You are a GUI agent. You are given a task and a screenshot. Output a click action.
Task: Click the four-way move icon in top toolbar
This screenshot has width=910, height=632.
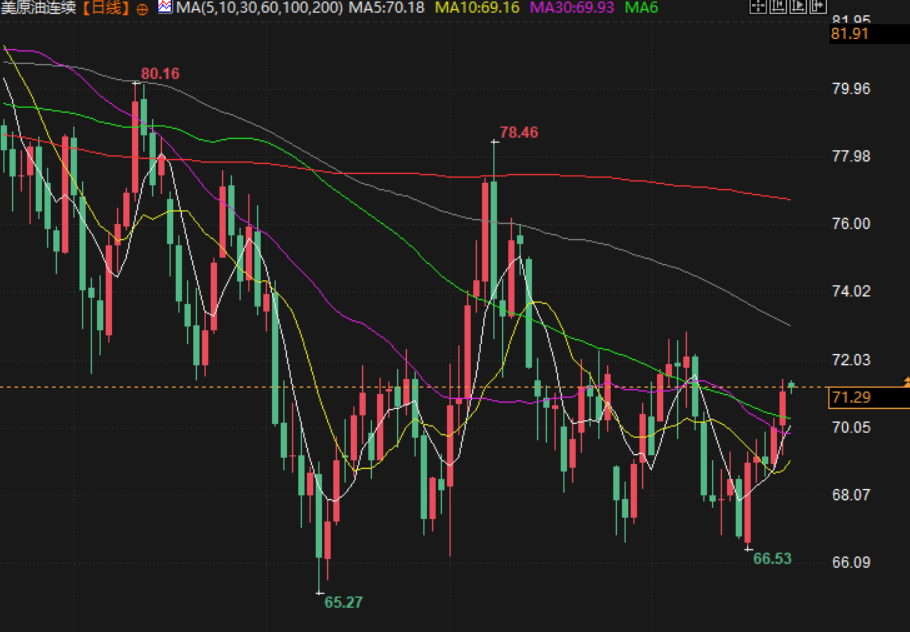[759, 8]
